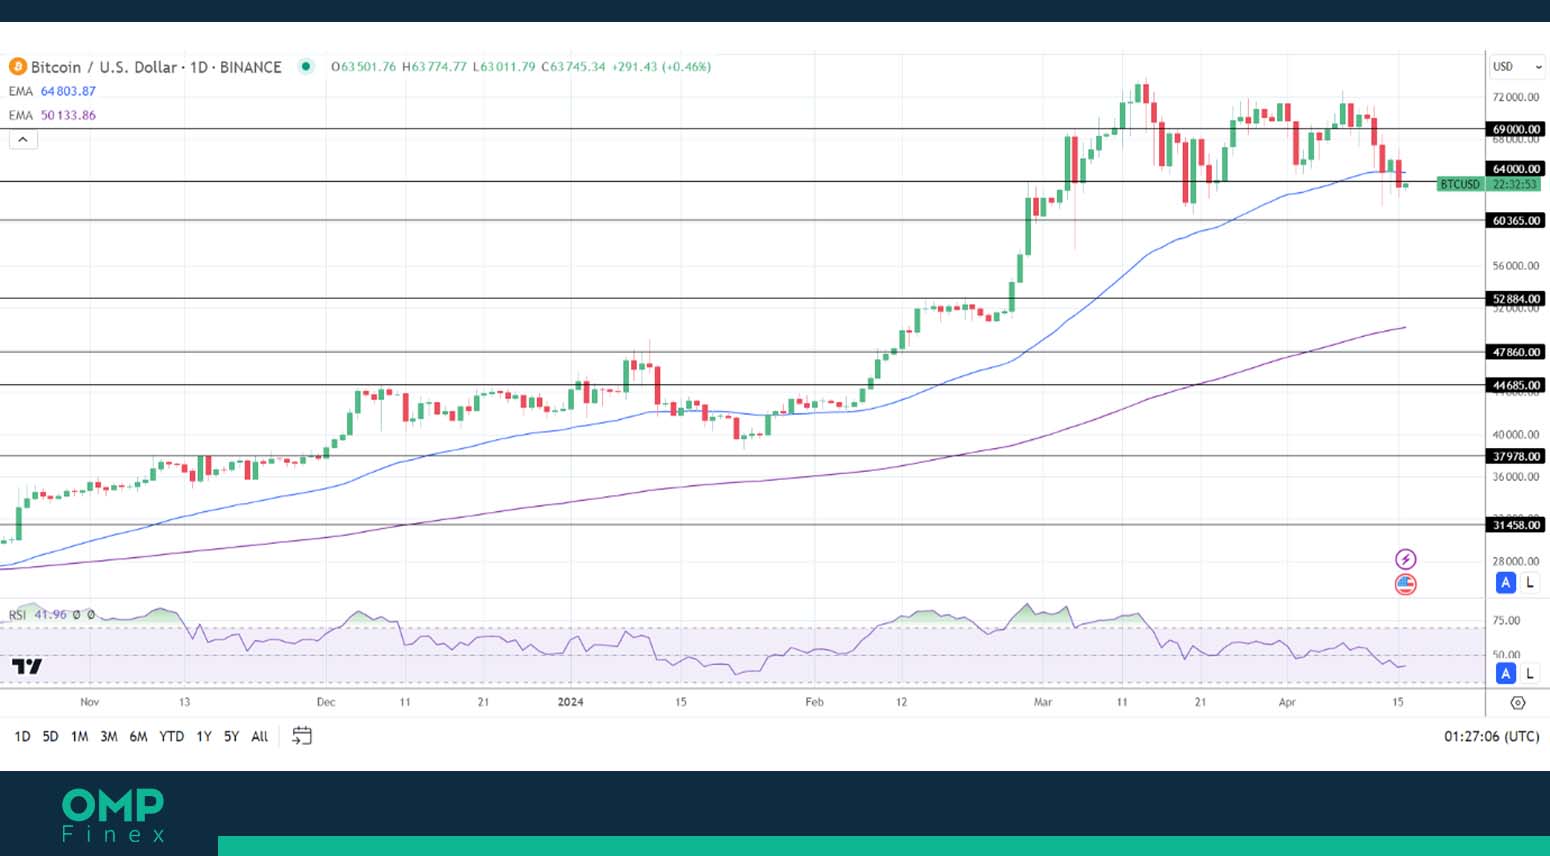Click the 22:32:53 candle countdown label
Screen dimensions: 1550x856
click(x=1515, y=184)
